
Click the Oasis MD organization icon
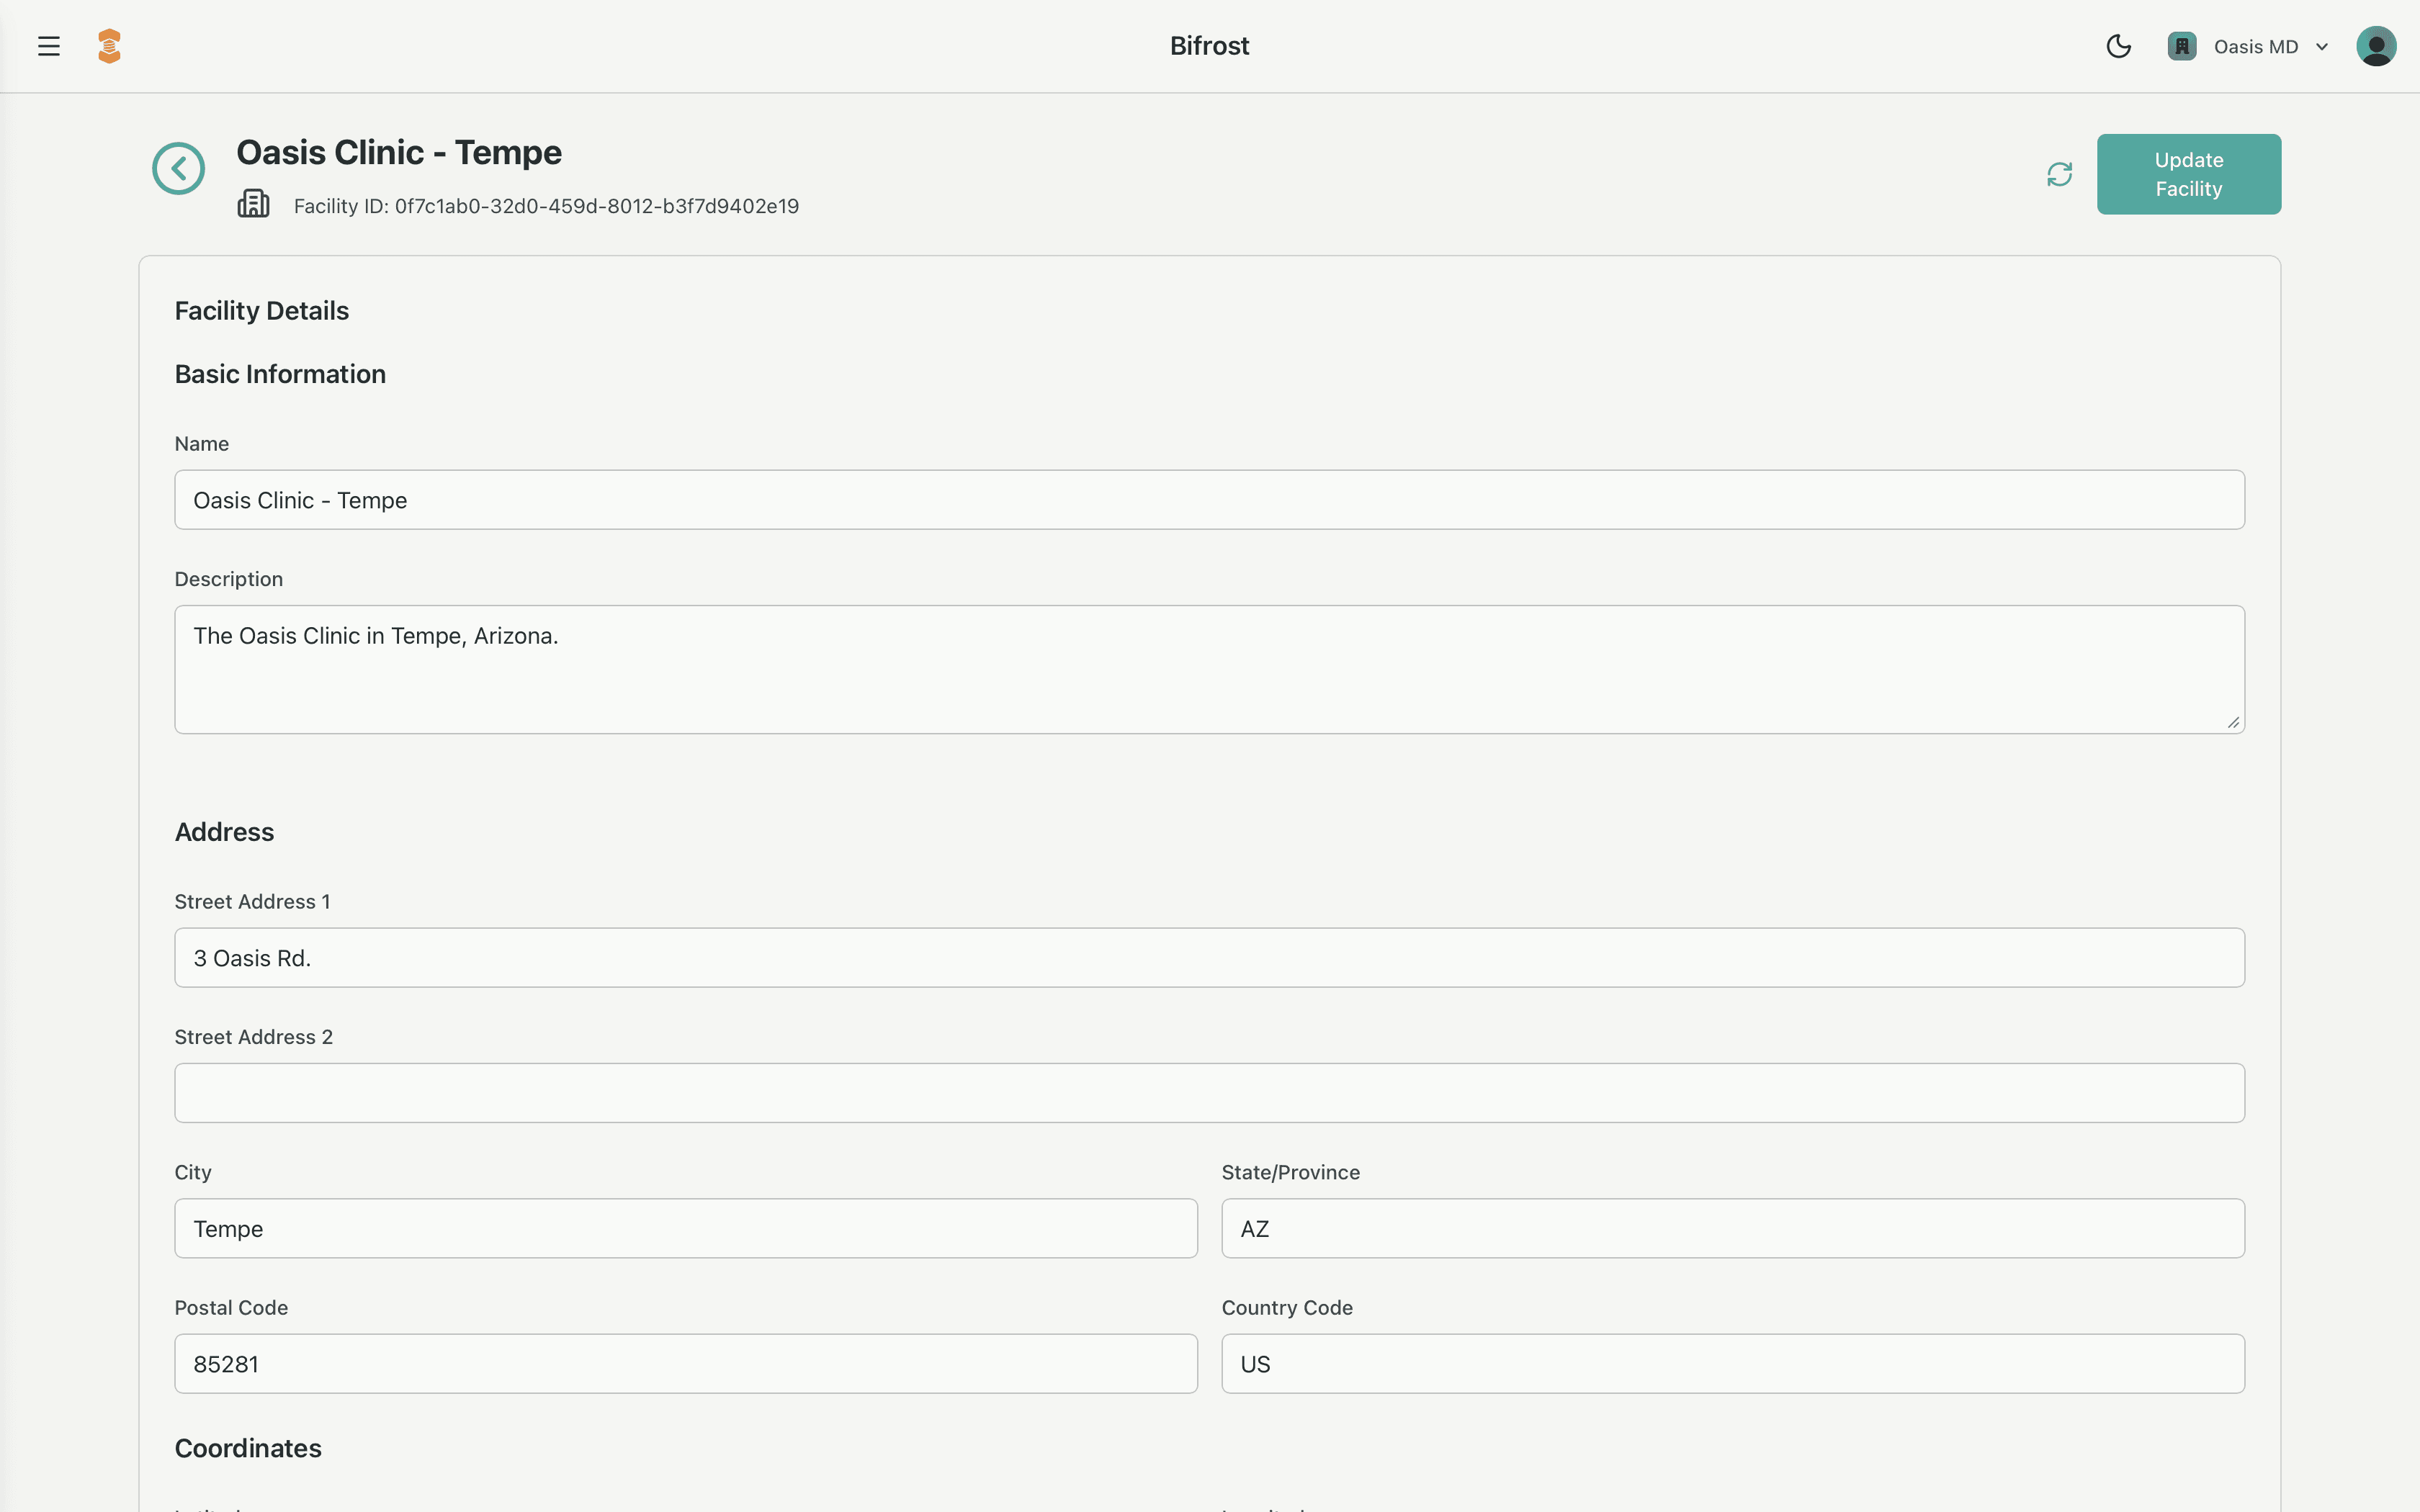pos(2182,45)
